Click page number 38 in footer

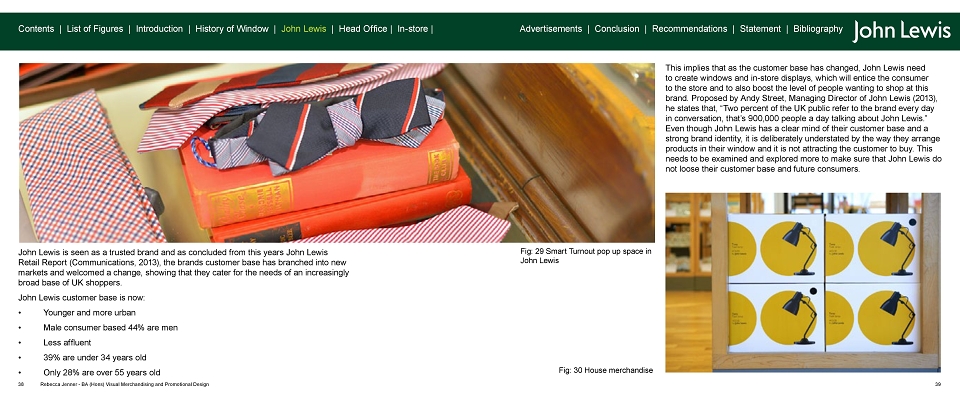click(21, 384)
